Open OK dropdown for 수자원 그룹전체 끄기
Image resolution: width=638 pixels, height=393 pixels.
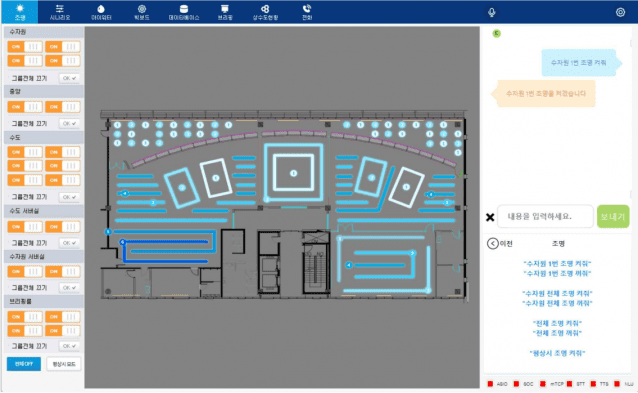point(69,78)
